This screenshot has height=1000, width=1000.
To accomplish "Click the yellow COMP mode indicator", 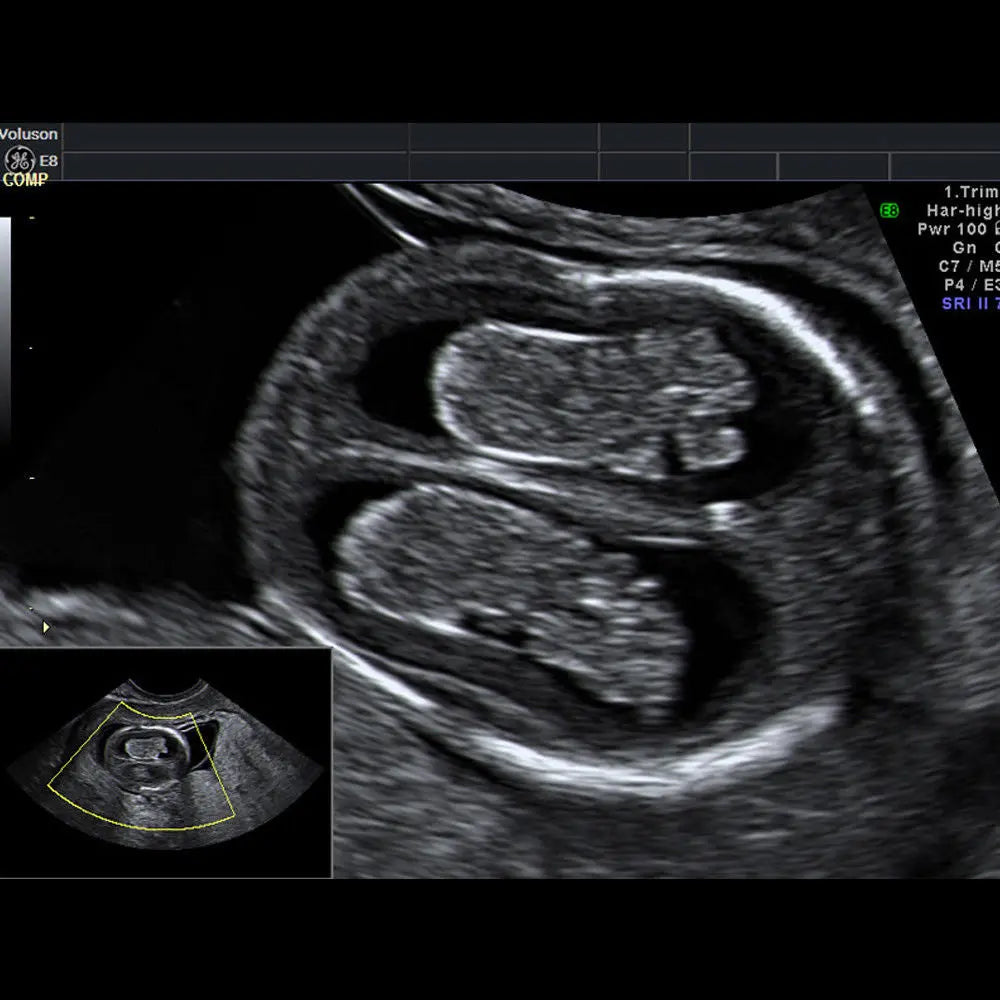I will (25, 180).
